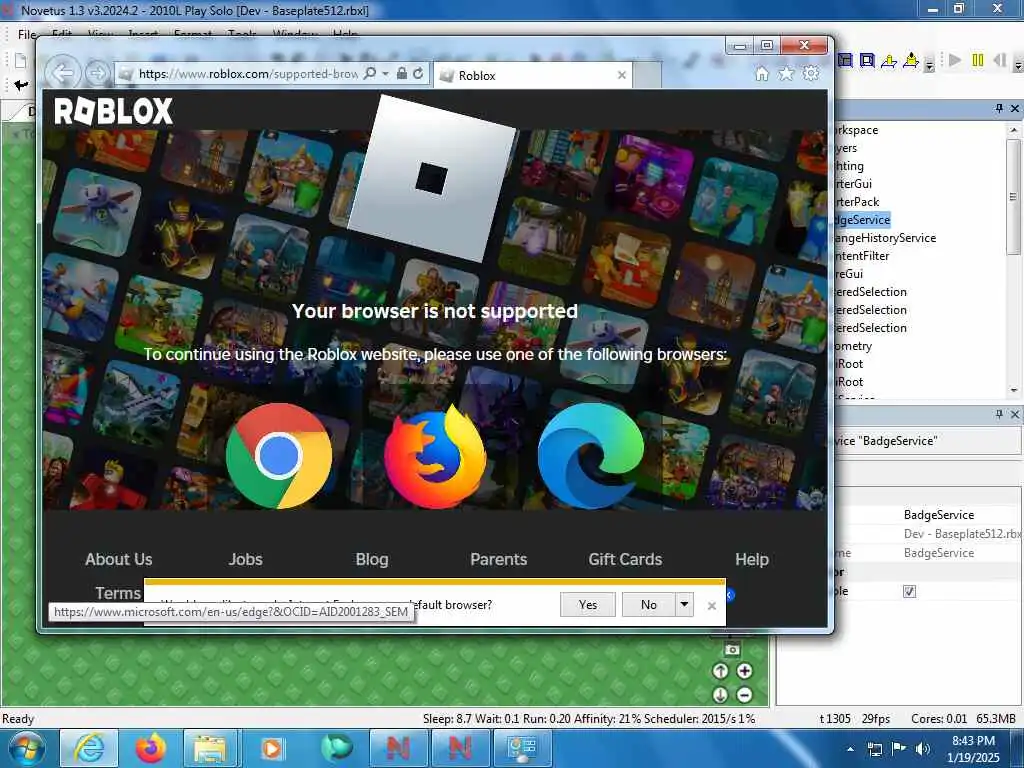The height and width of the screenshot is (768, 1024).
Task: Open the Help footer link
Action: [x=752, y=560]
